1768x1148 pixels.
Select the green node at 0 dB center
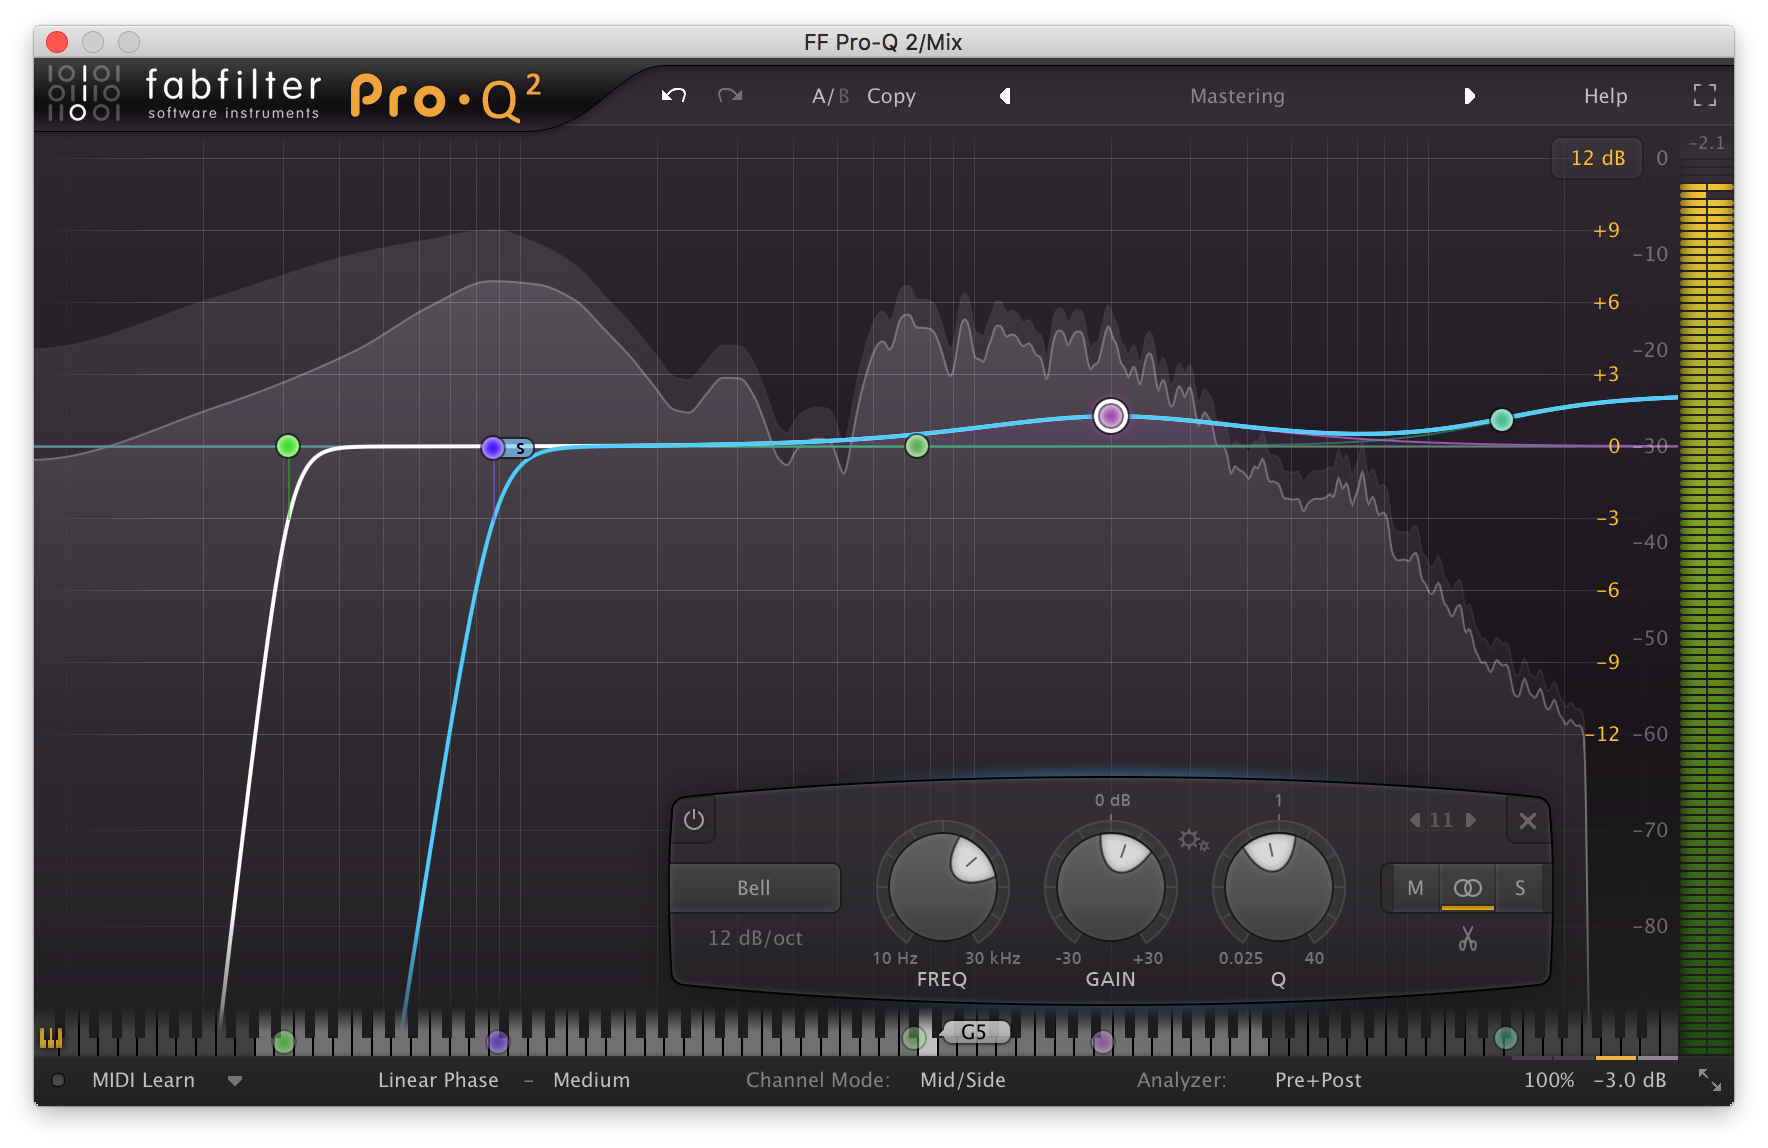[x=917, y=446]
